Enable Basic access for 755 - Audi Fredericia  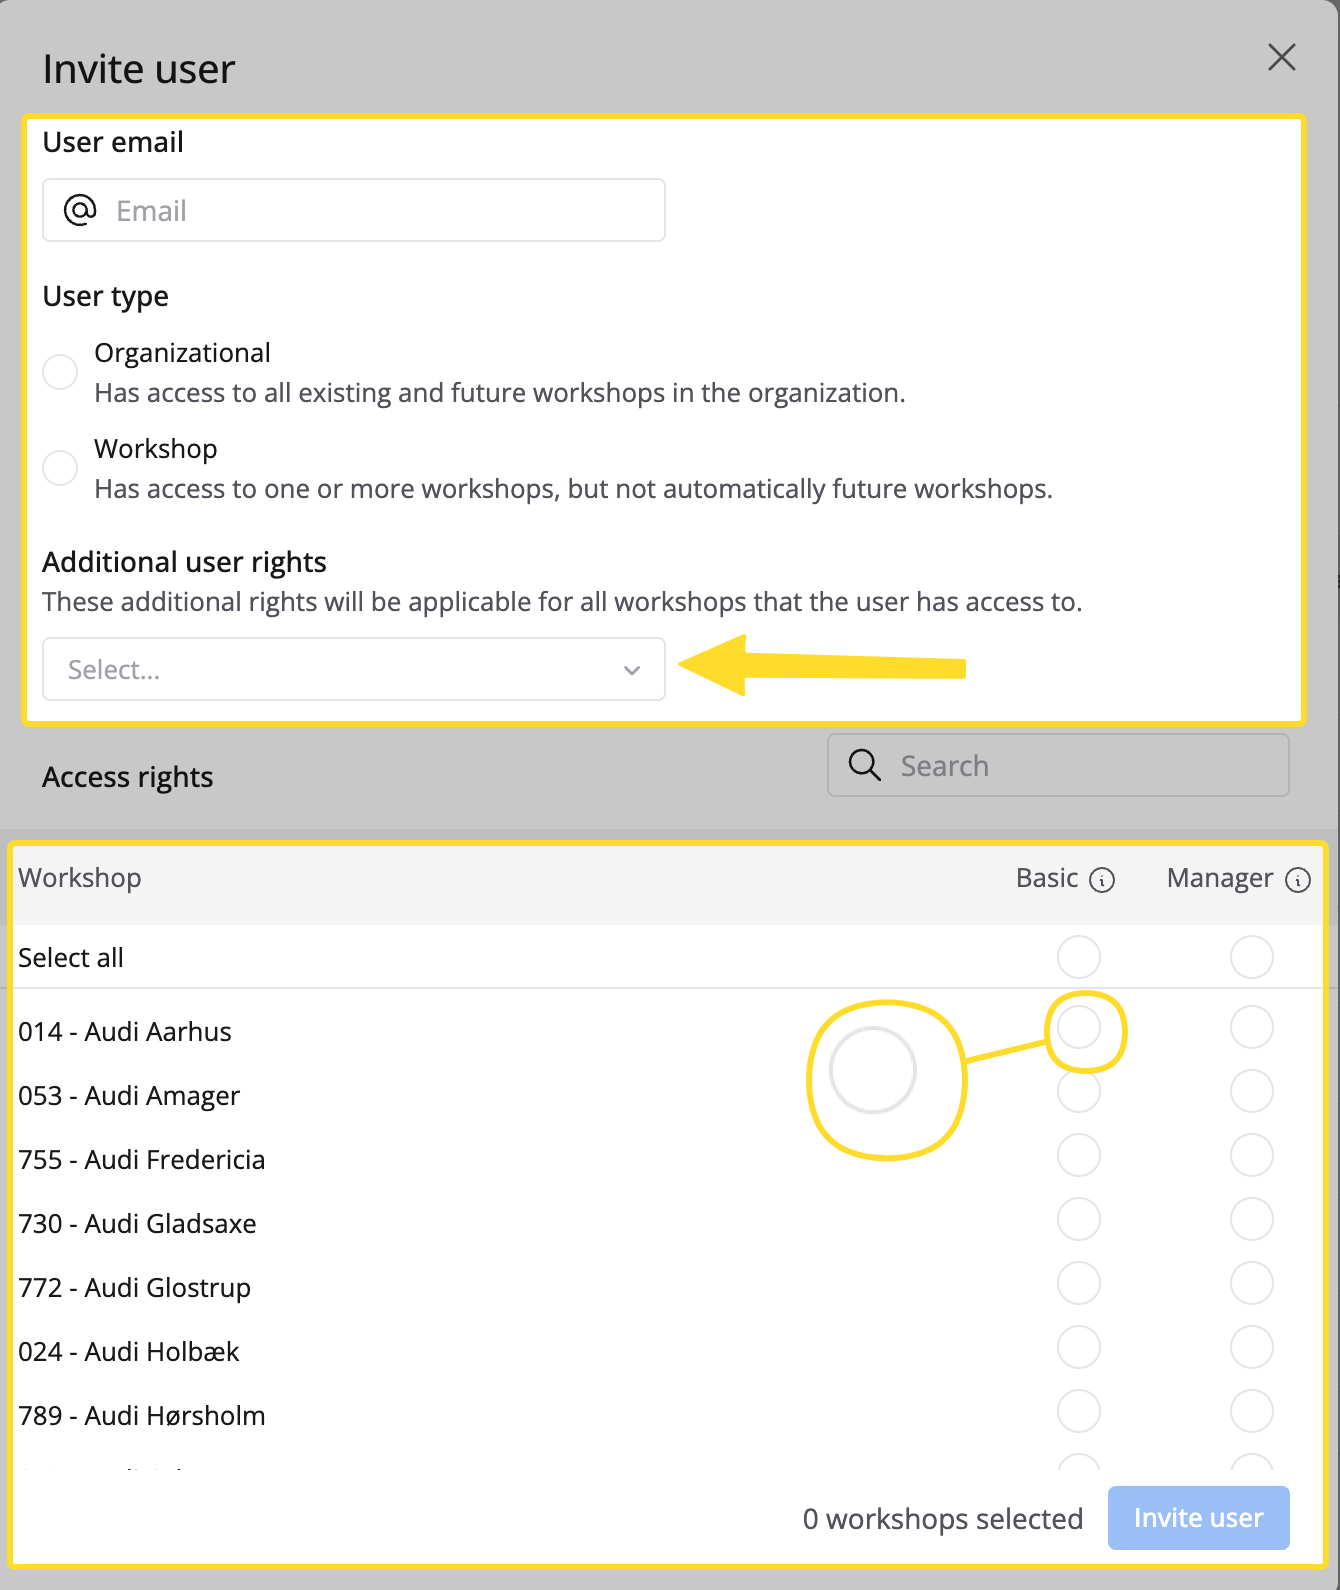1079,1155
